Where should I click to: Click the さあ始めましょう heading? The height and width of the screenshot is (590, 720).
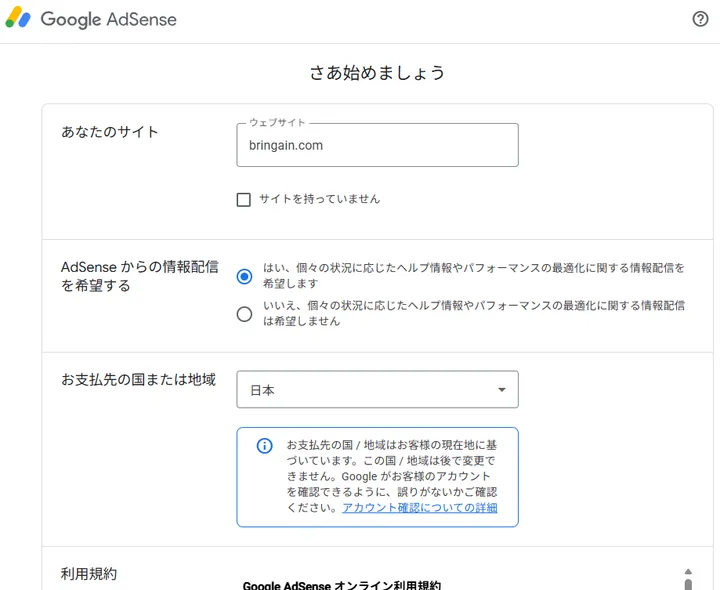pyautogui.click(x=377, y=73)
